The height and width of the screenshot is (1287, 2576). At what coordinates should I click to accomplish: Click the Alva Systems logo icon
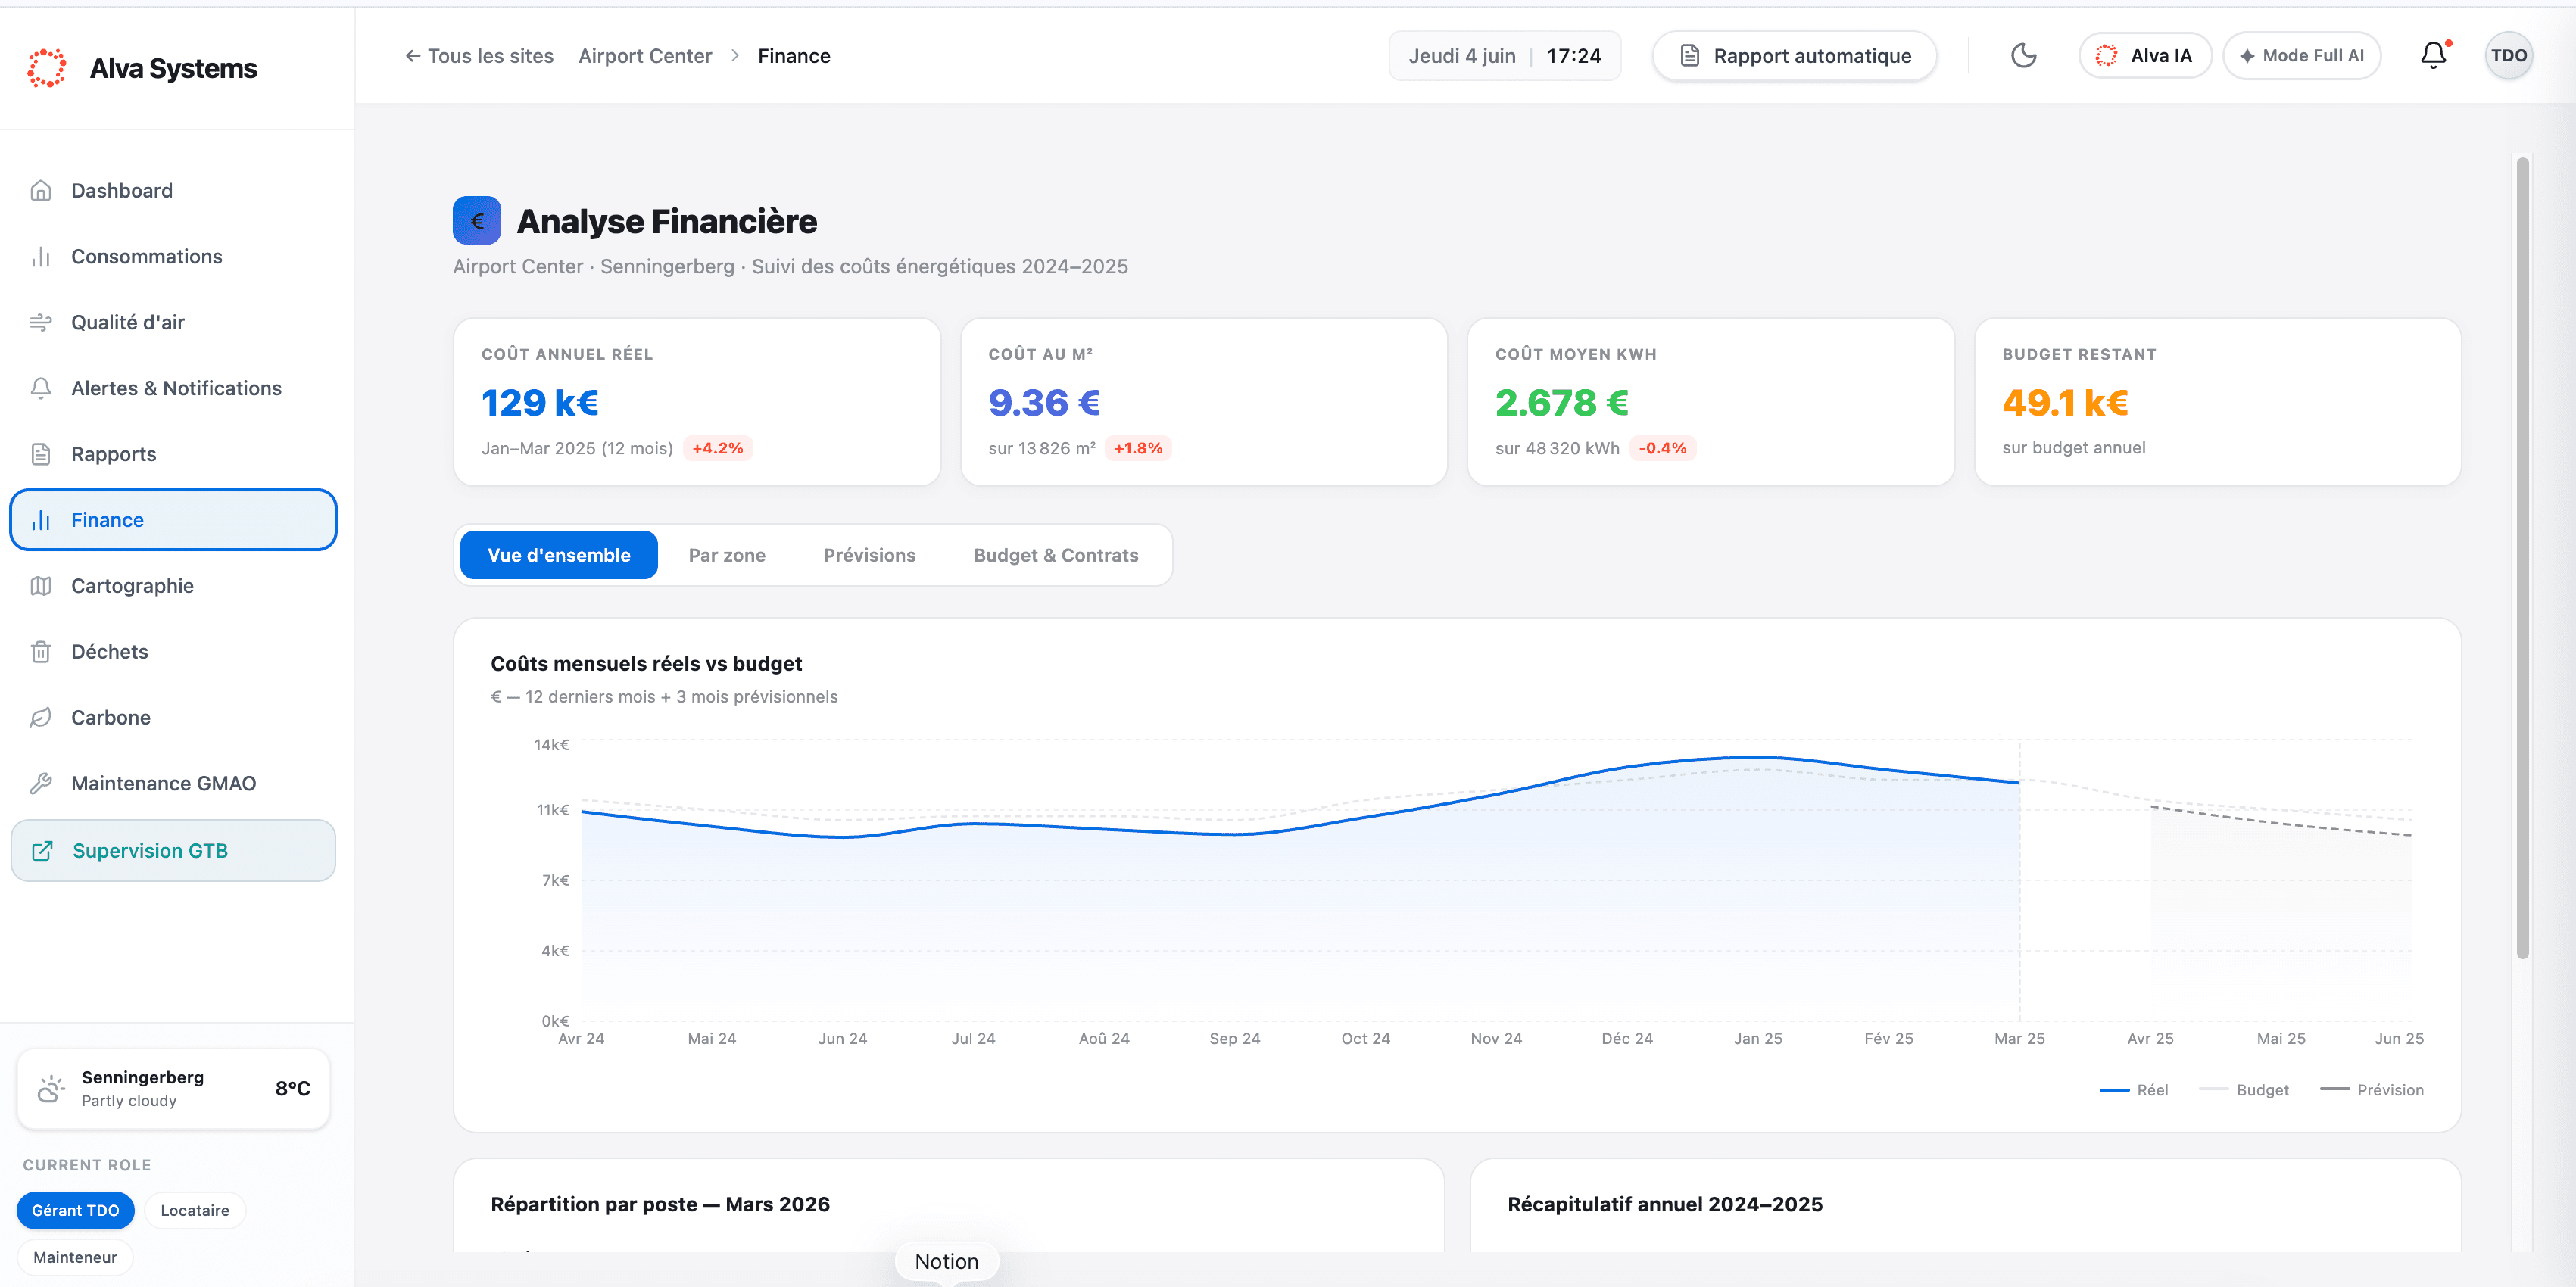coord(47,68)
